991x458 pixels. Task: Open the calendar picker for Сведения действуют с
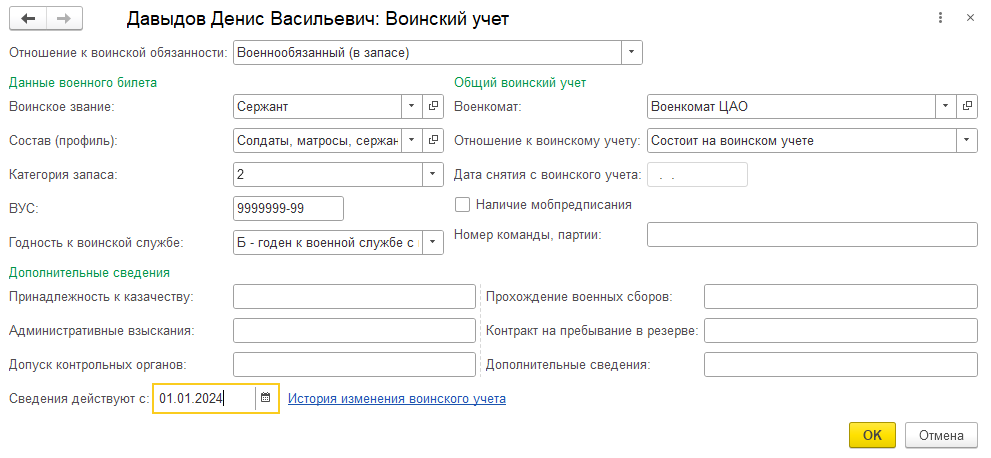pos(265,398)
